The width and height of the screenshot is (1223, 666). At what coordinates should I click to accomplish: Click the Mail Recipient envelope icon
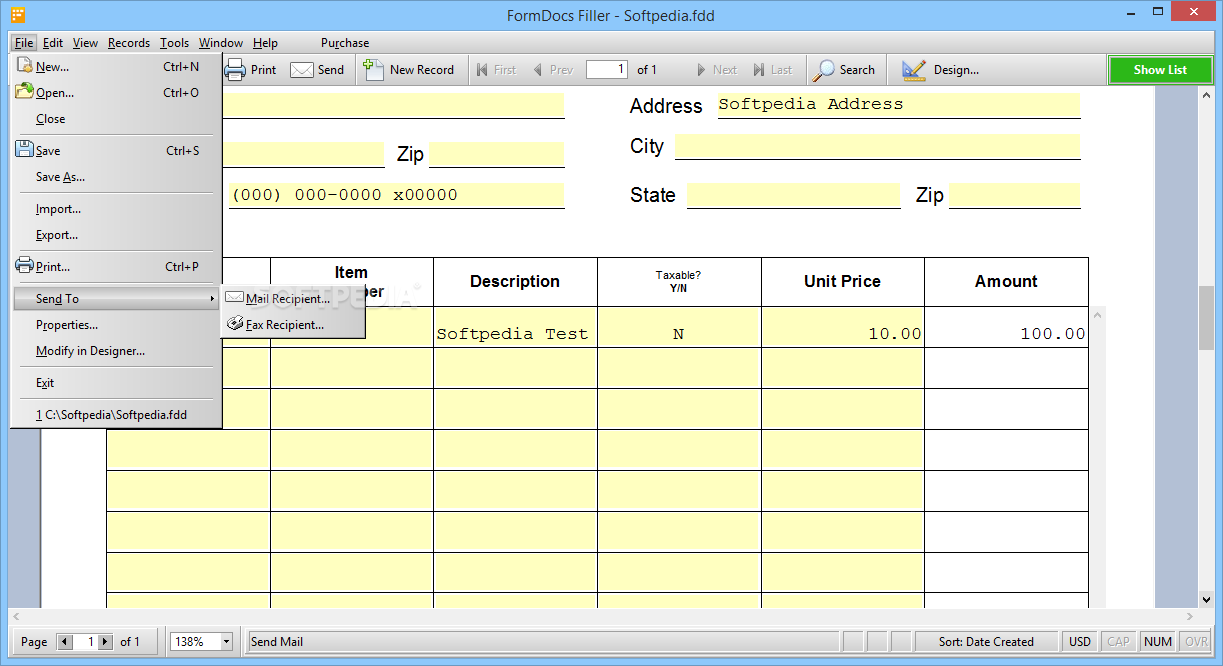235,298
